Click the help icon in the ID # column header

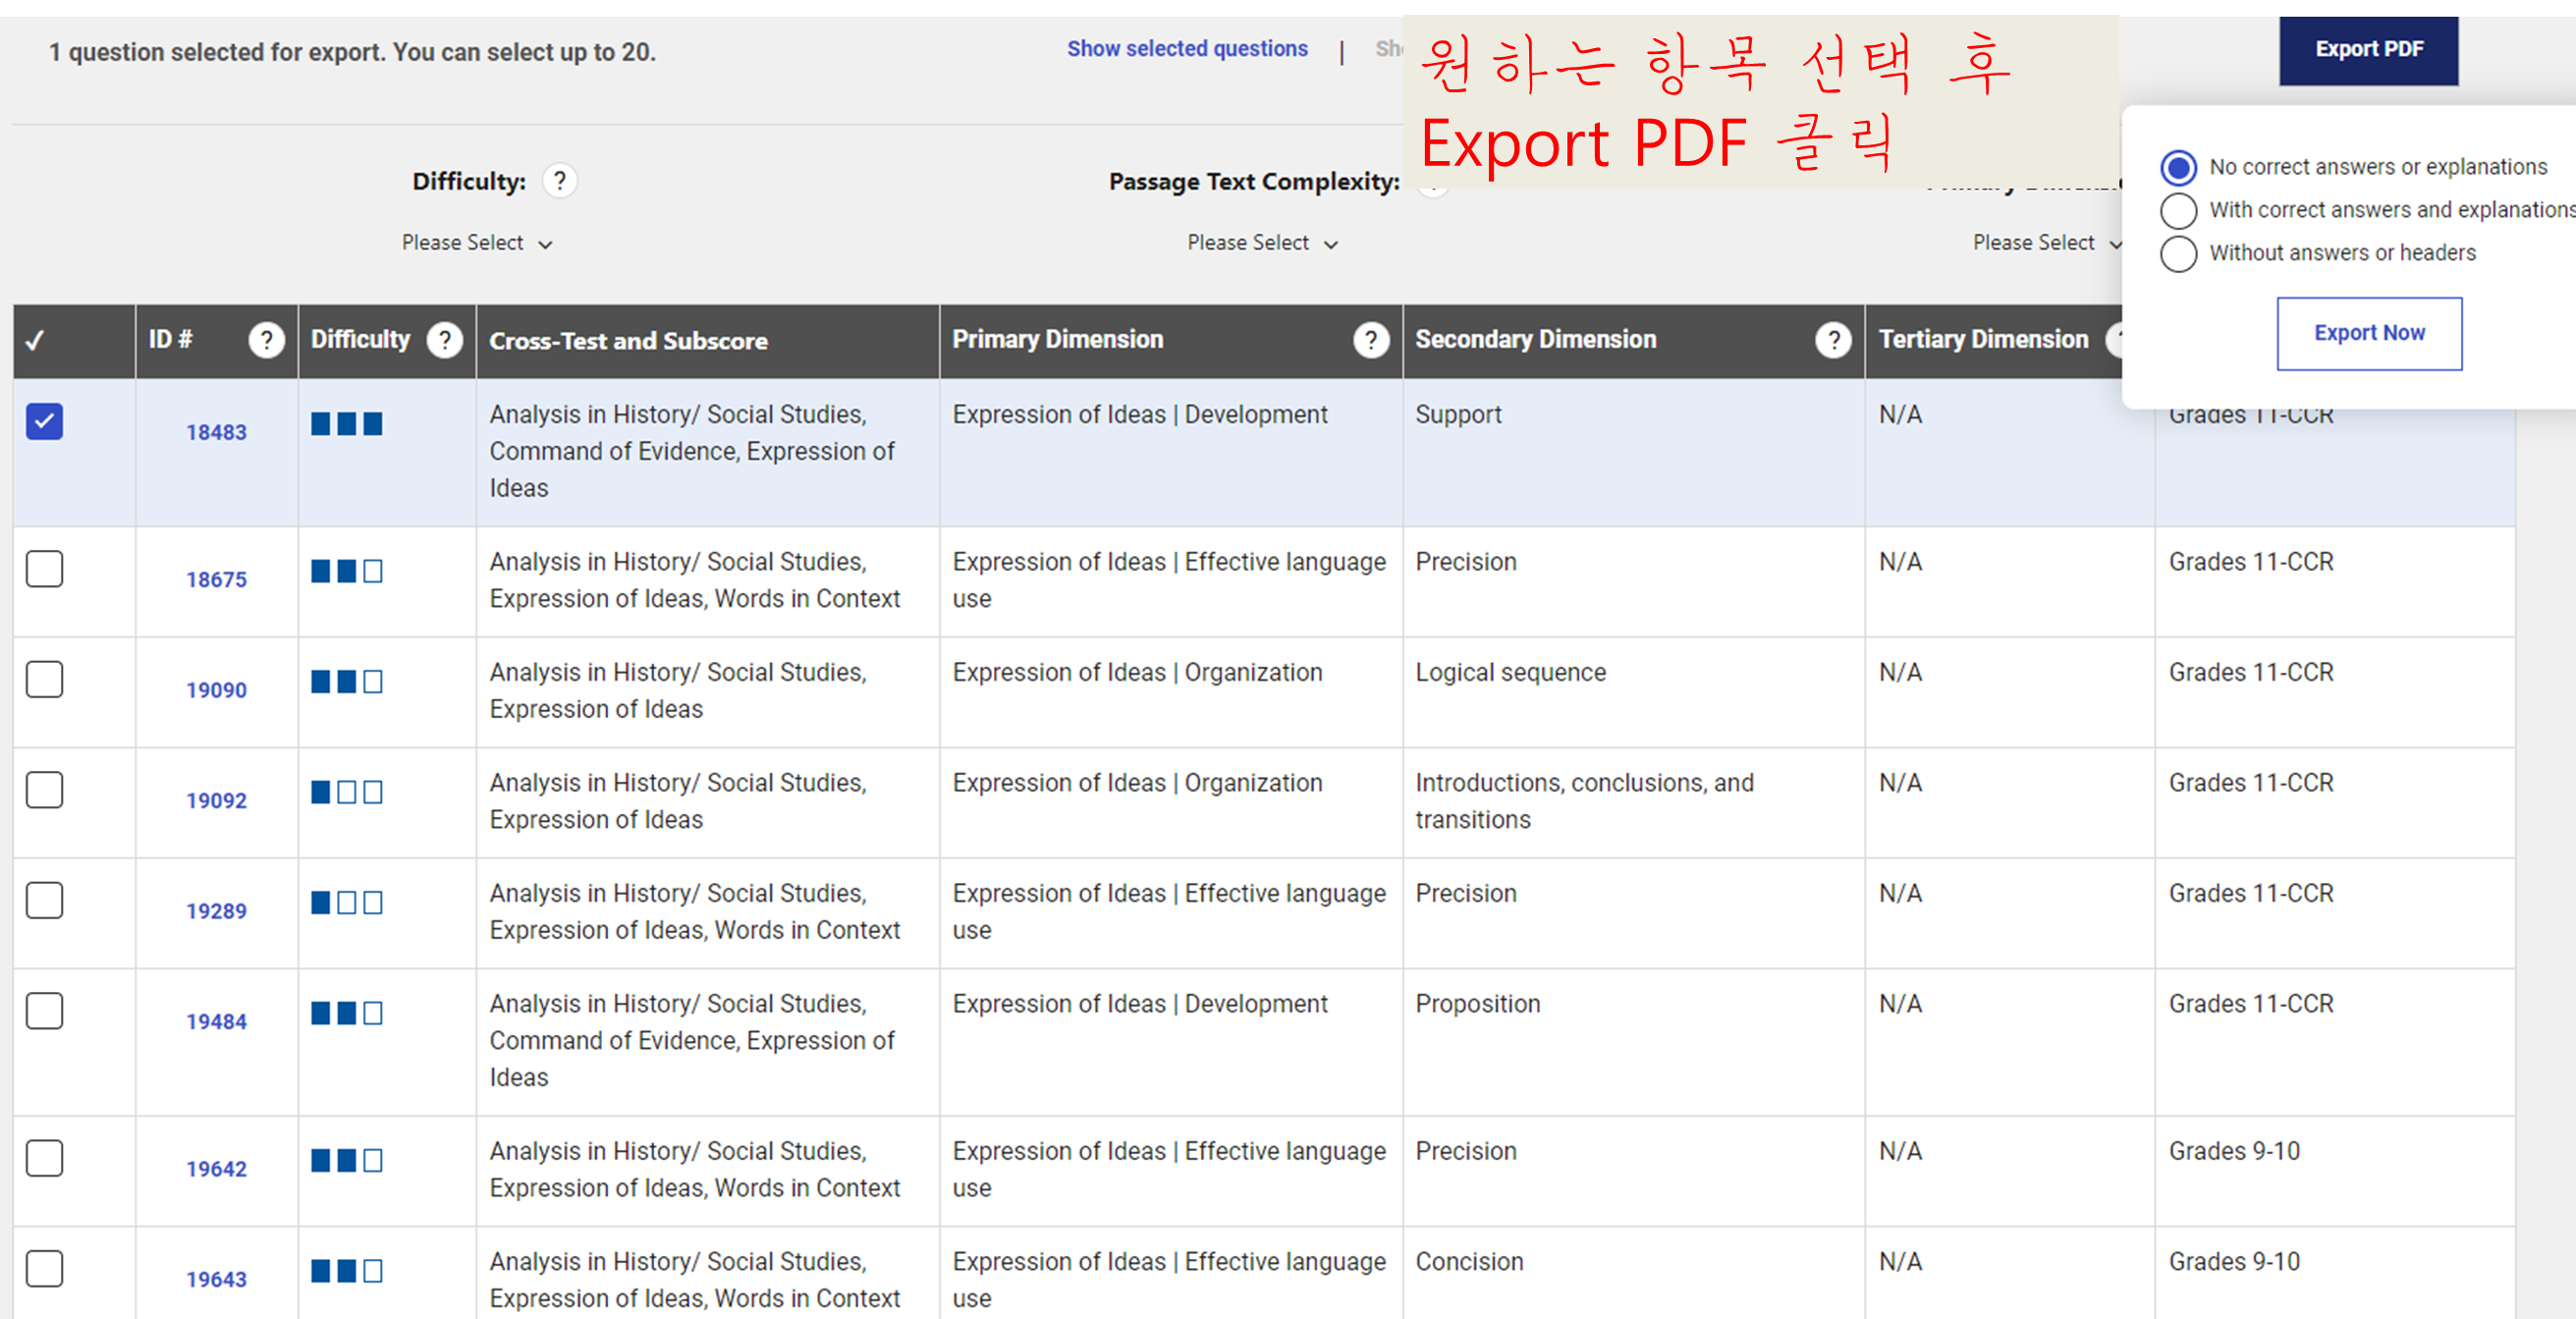tap(266, 340)
